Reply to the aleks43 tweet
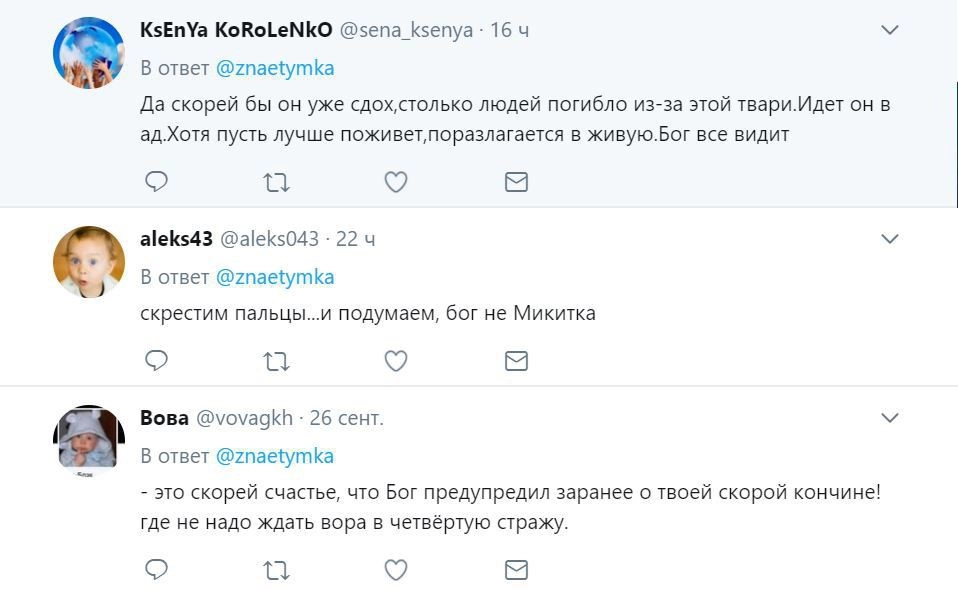Image resolution: width=958 pixels, height=589 pixels. 156,361
